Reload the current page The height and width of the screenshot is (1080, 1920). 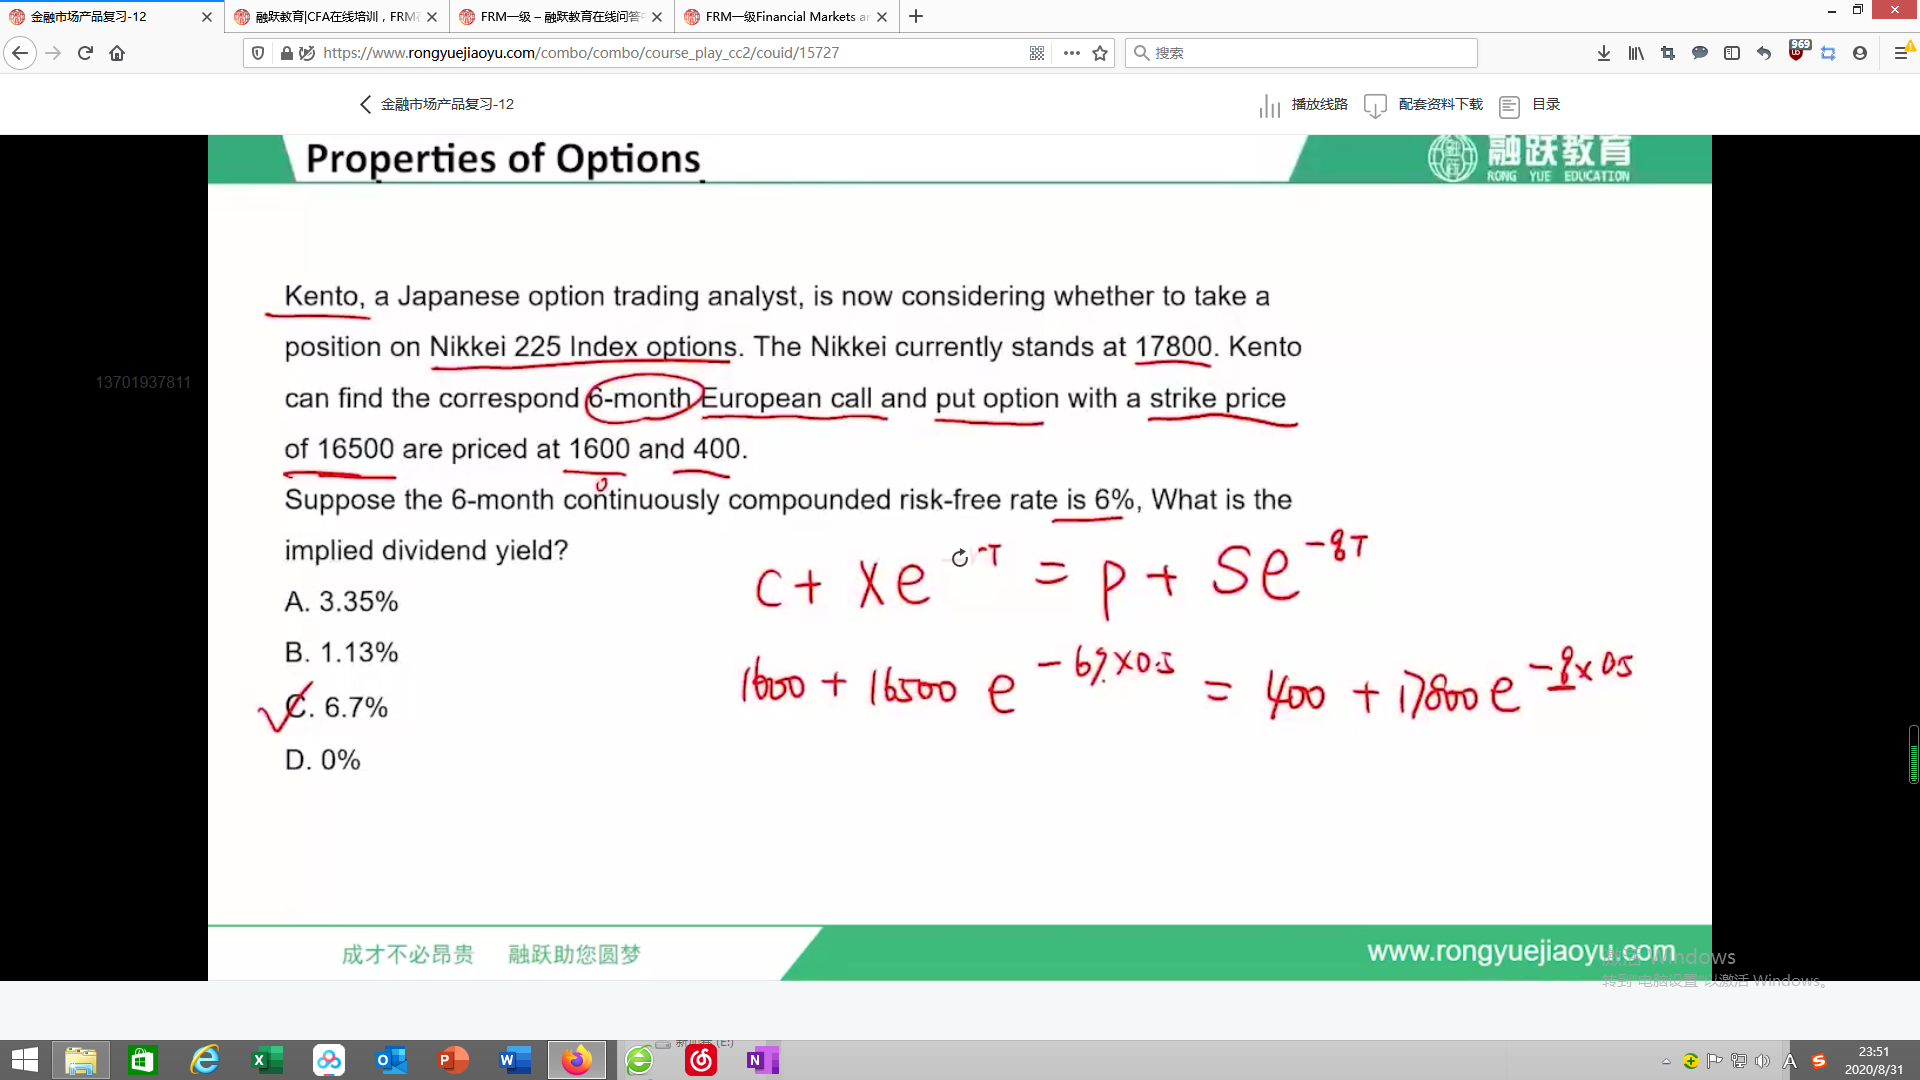[85, 53]
